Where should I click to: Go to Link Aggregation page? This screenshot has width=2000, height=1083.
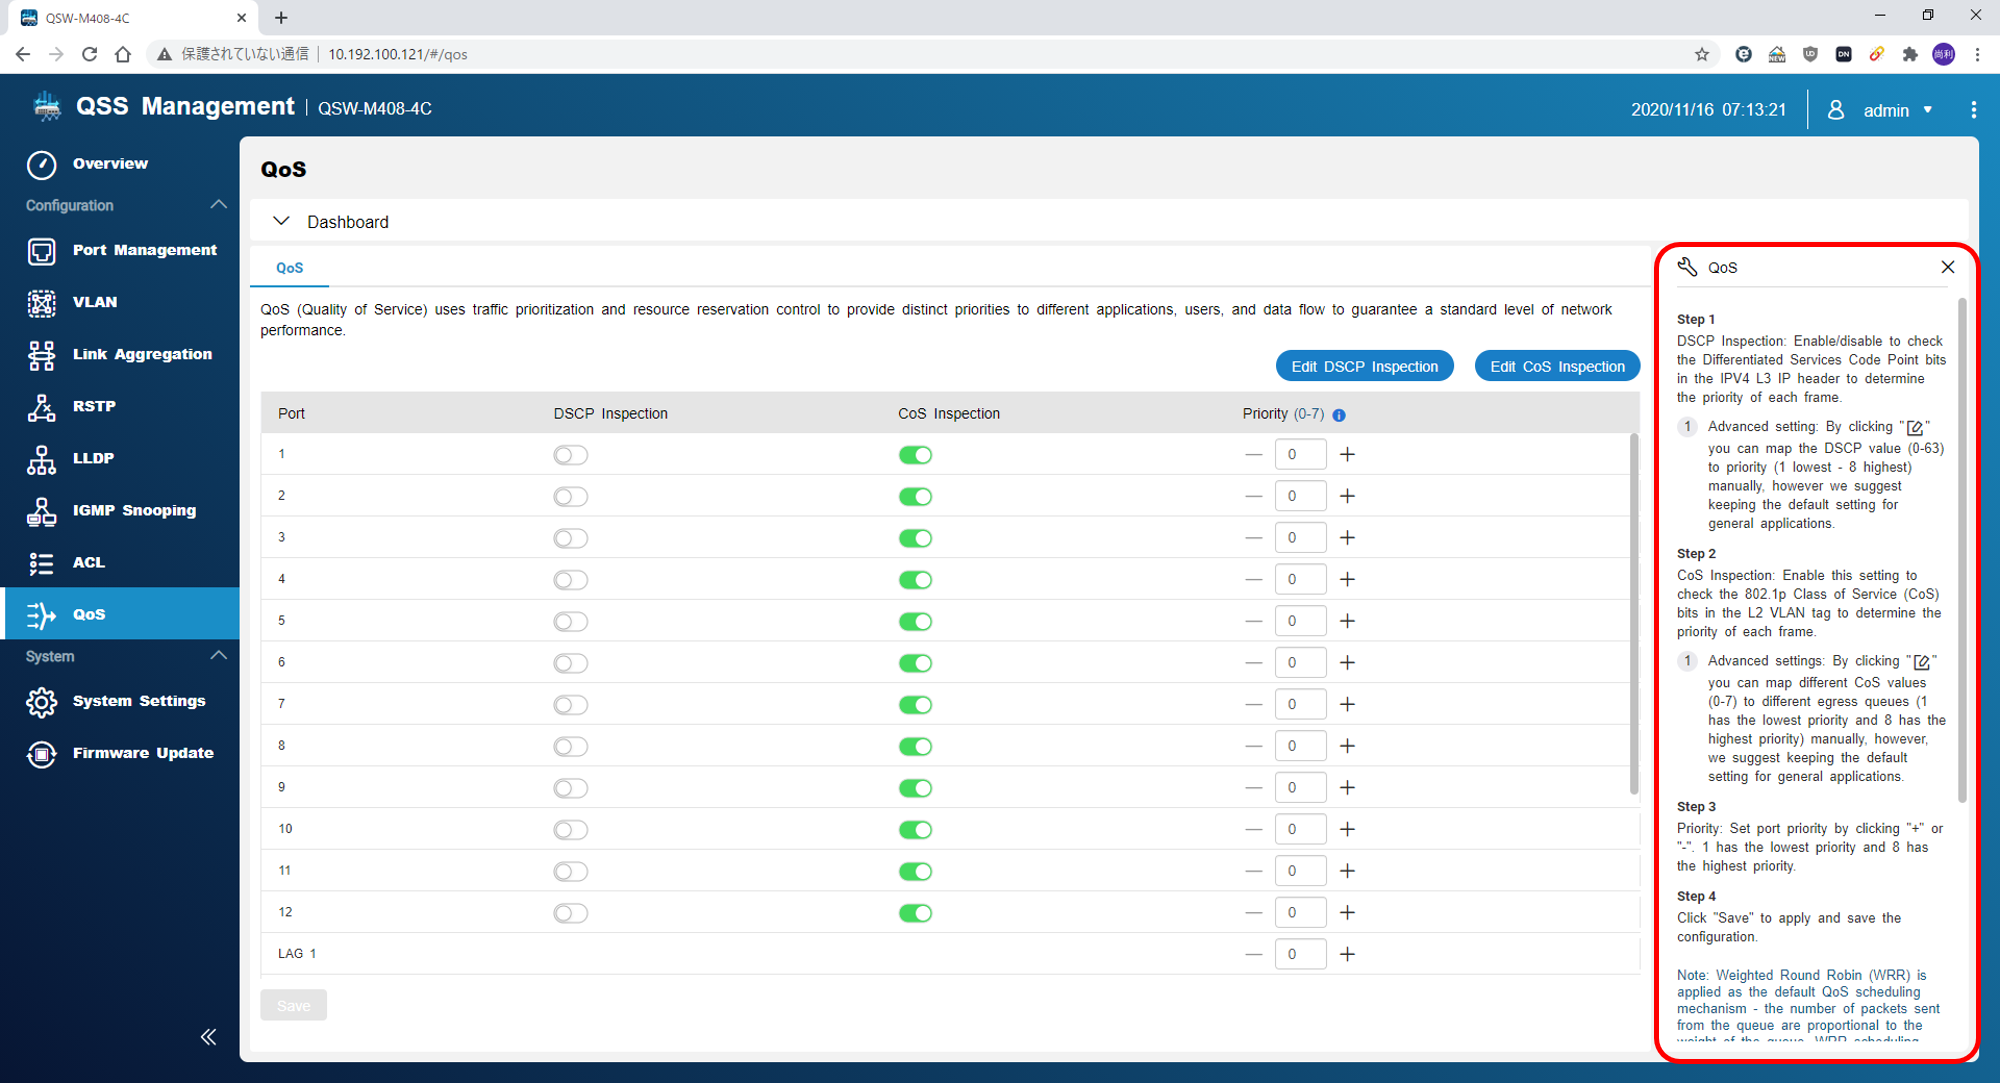[141, 354]
